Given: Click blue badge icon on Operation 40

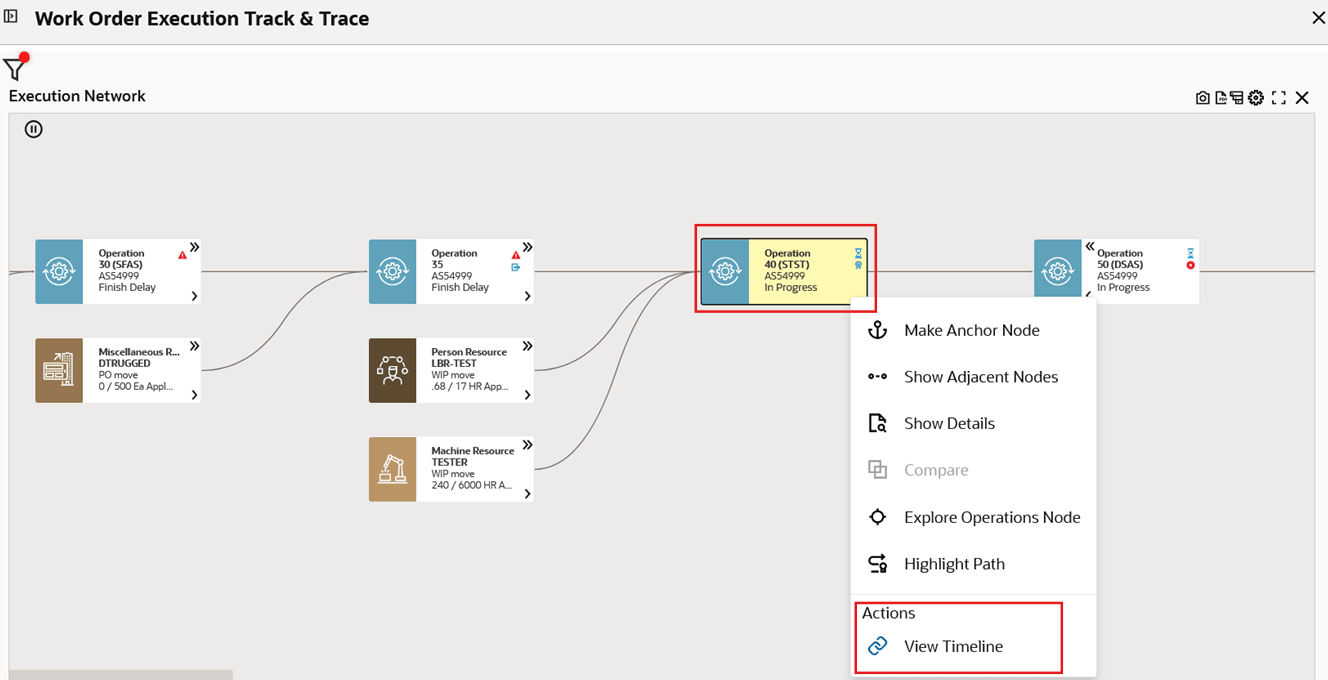Looking at the screenshot, I should tap(858, 265).
